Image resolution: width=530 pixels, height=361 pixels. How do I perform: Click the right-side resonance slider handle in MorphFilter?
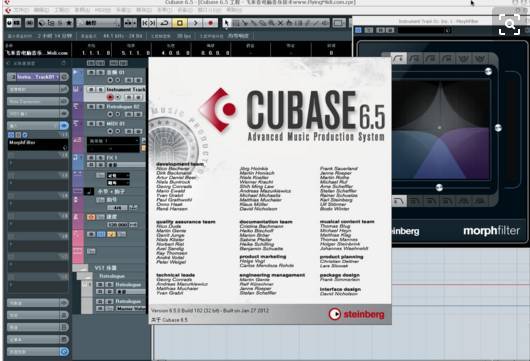click(x=498, y=128)
